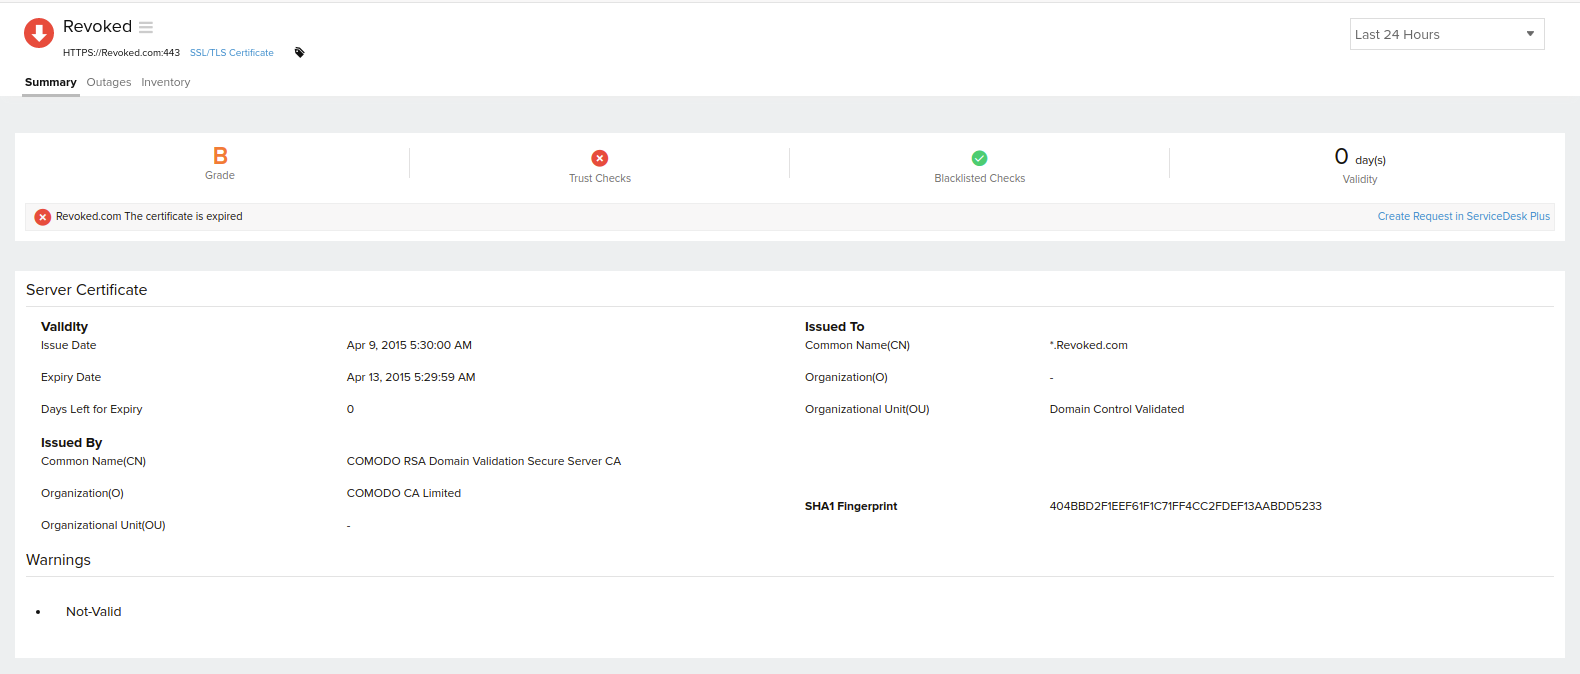Click the Apr 13, 2015 expiry date value
This screenshot has height=674, width=1580.
tap(410, 377)
